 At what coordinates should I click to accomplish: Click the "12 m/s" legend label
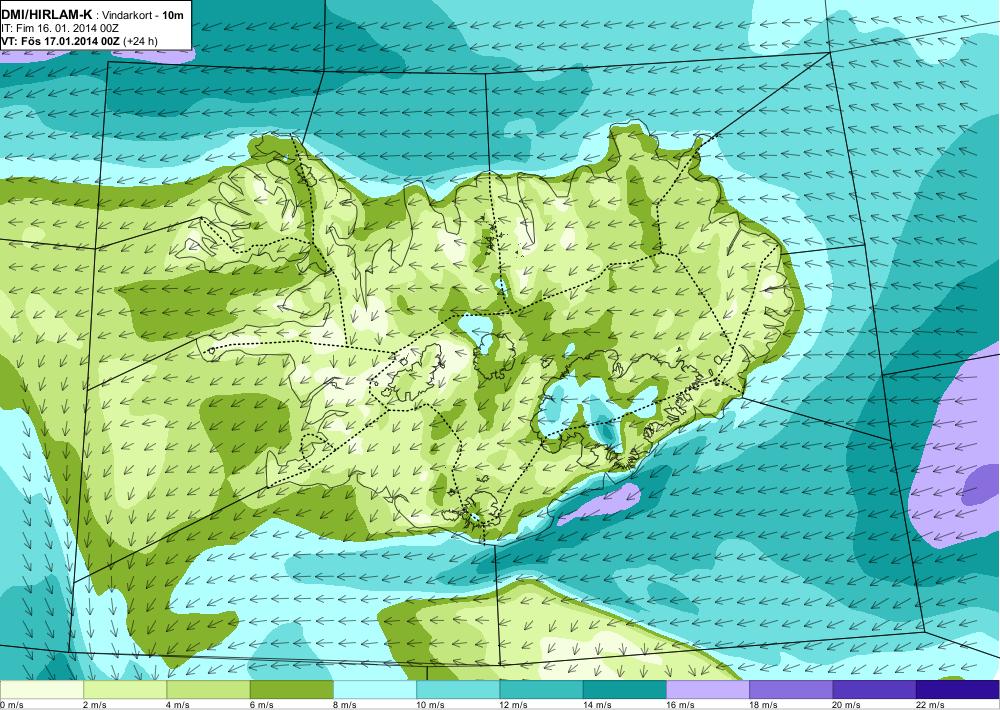point(514,705)
